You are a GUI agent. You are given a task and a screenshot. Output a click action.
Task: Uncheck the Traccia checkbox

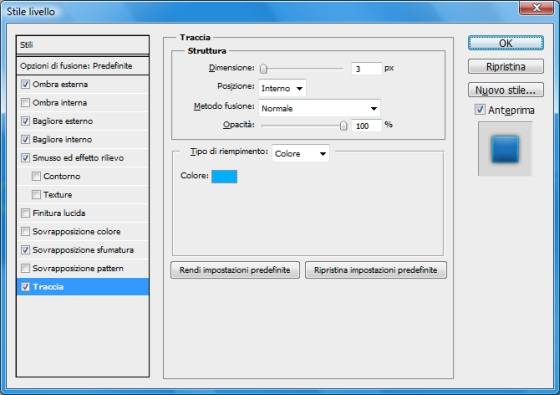pyautogui.click(x=25, y=287)
